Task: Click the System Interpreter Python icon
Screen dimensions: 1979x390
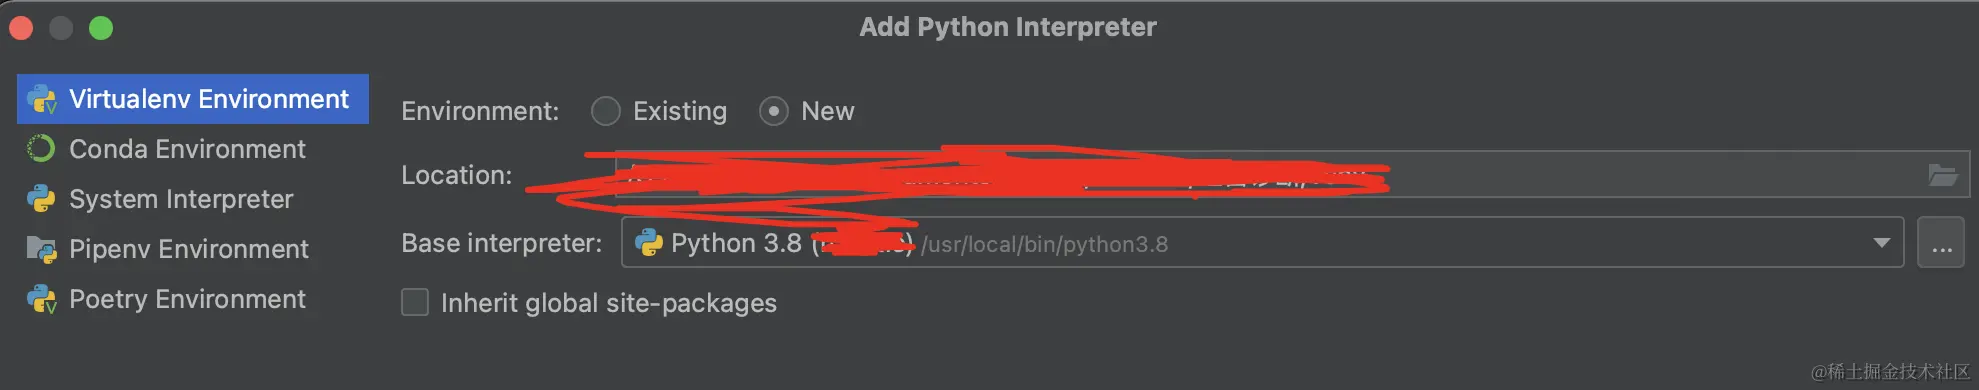Action: (41, 199)
